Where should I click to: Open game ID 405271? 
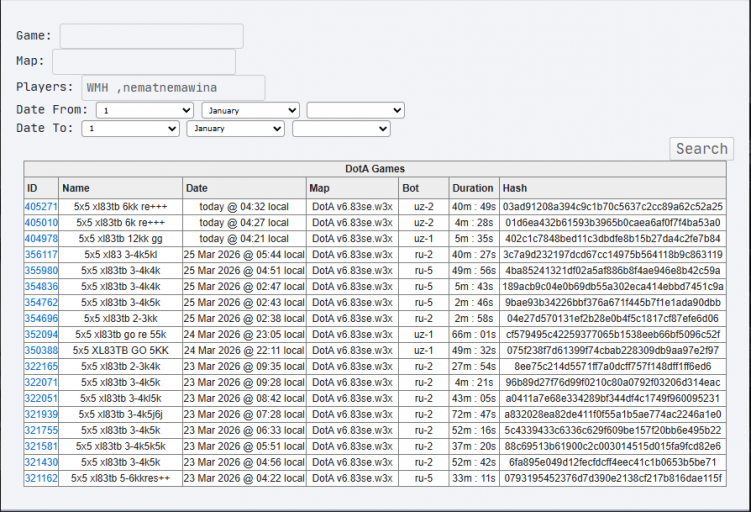[x=41, y=207]
